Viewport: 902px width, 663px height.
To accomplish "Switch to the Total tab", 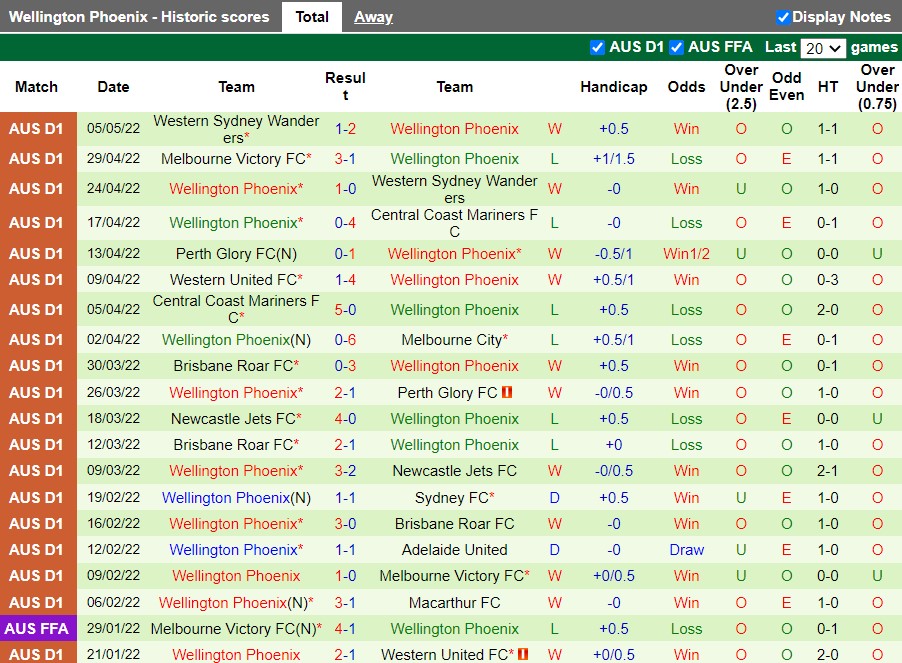I will (312, 17).
